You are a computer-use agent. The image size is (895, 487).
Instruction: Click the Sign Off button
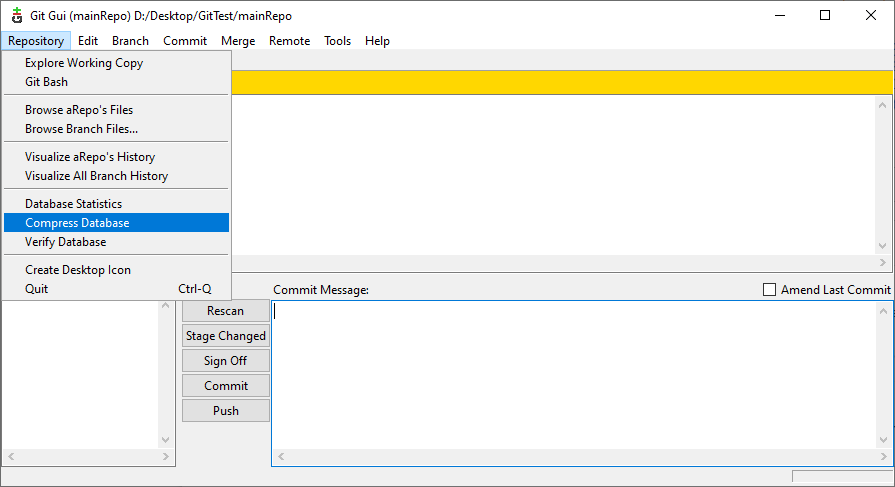pos(225,361)
